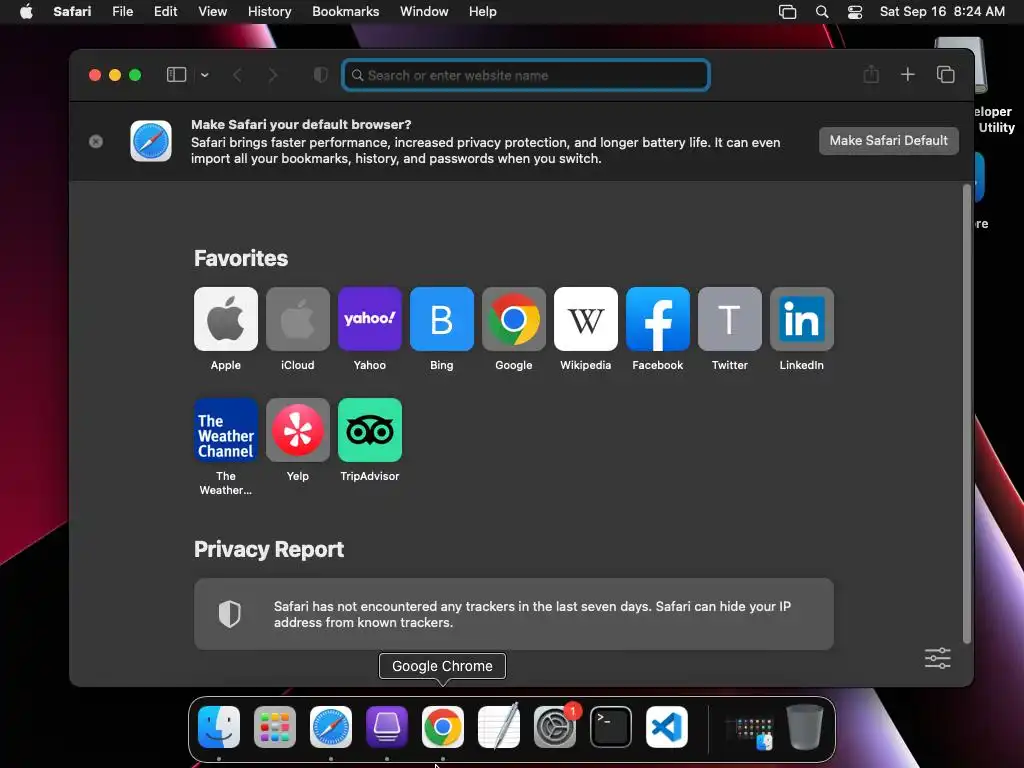Open the View menu
This screenshot has height=768, width=1024.
[x=212, y=11]
